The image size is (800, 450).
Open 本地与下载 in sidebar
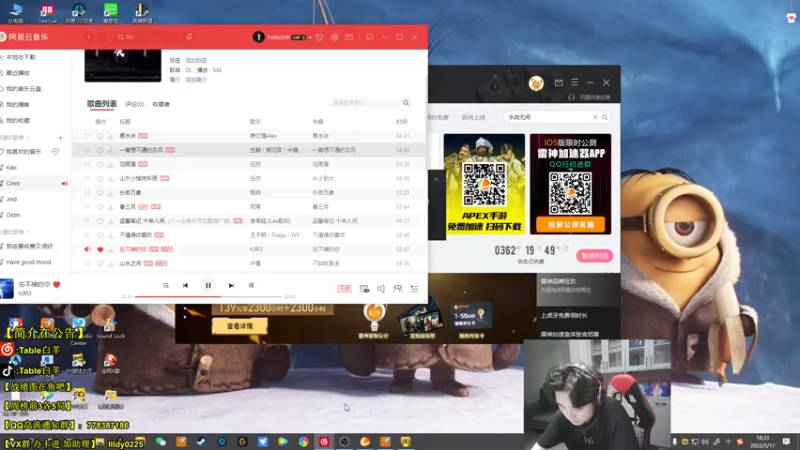pyautogui.click(x=21, y=57)
